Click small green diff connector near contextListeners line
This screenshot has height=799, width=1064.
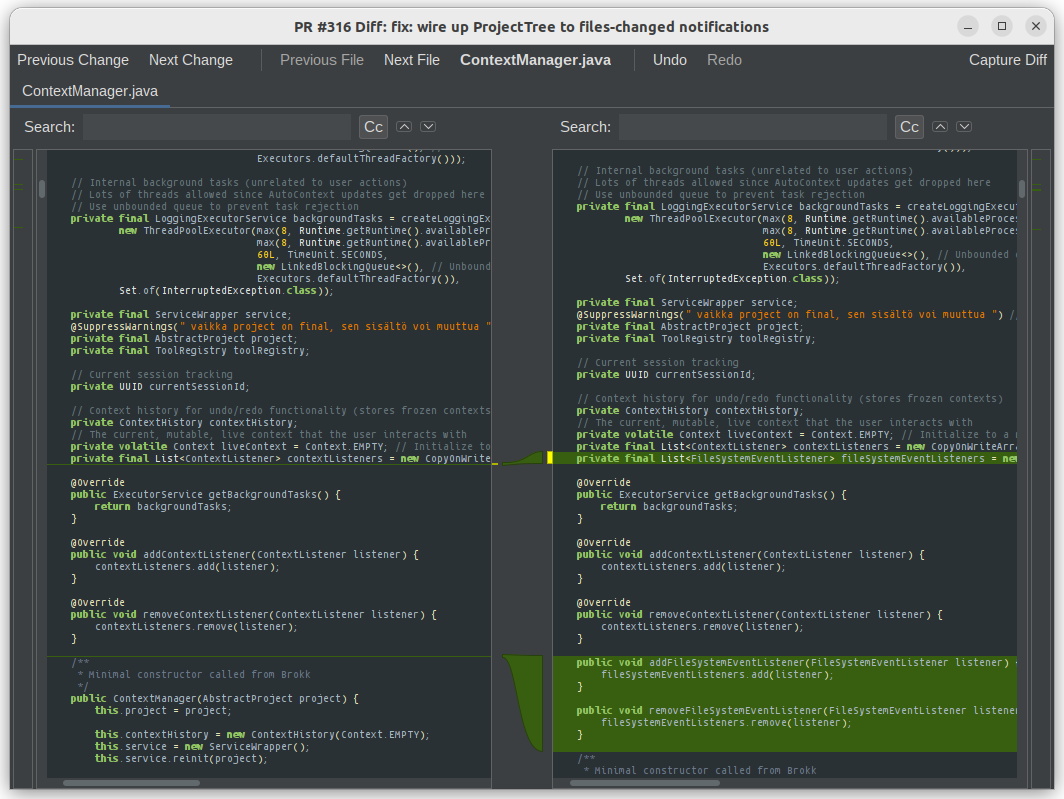point(524,460)
